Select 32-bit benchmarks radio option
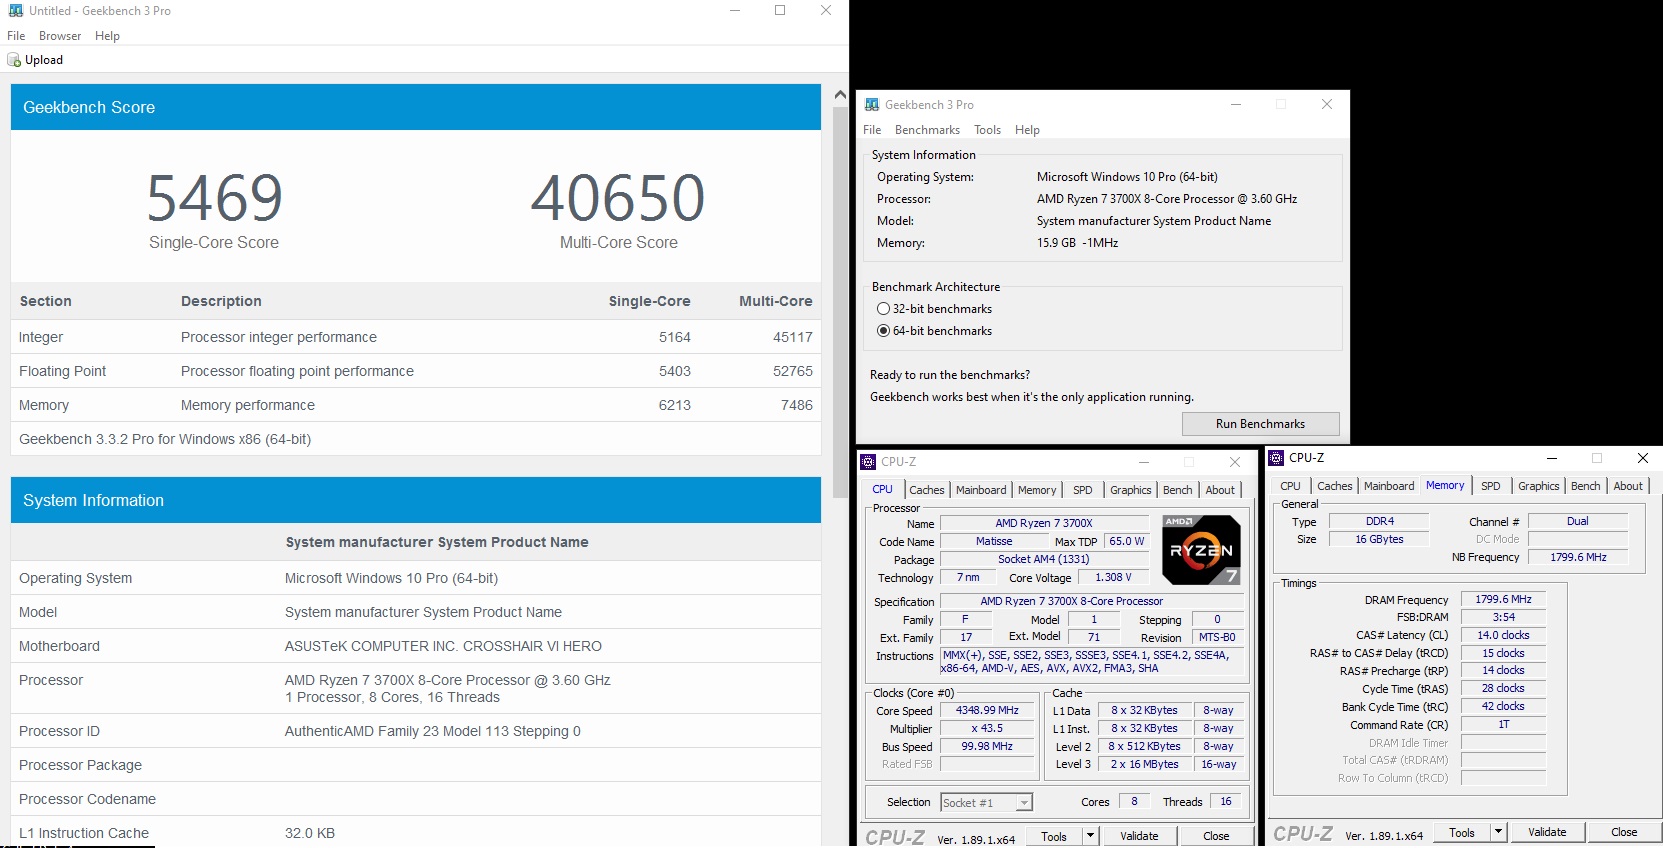This screenshot has width=1663, height=848. point(884,309)
